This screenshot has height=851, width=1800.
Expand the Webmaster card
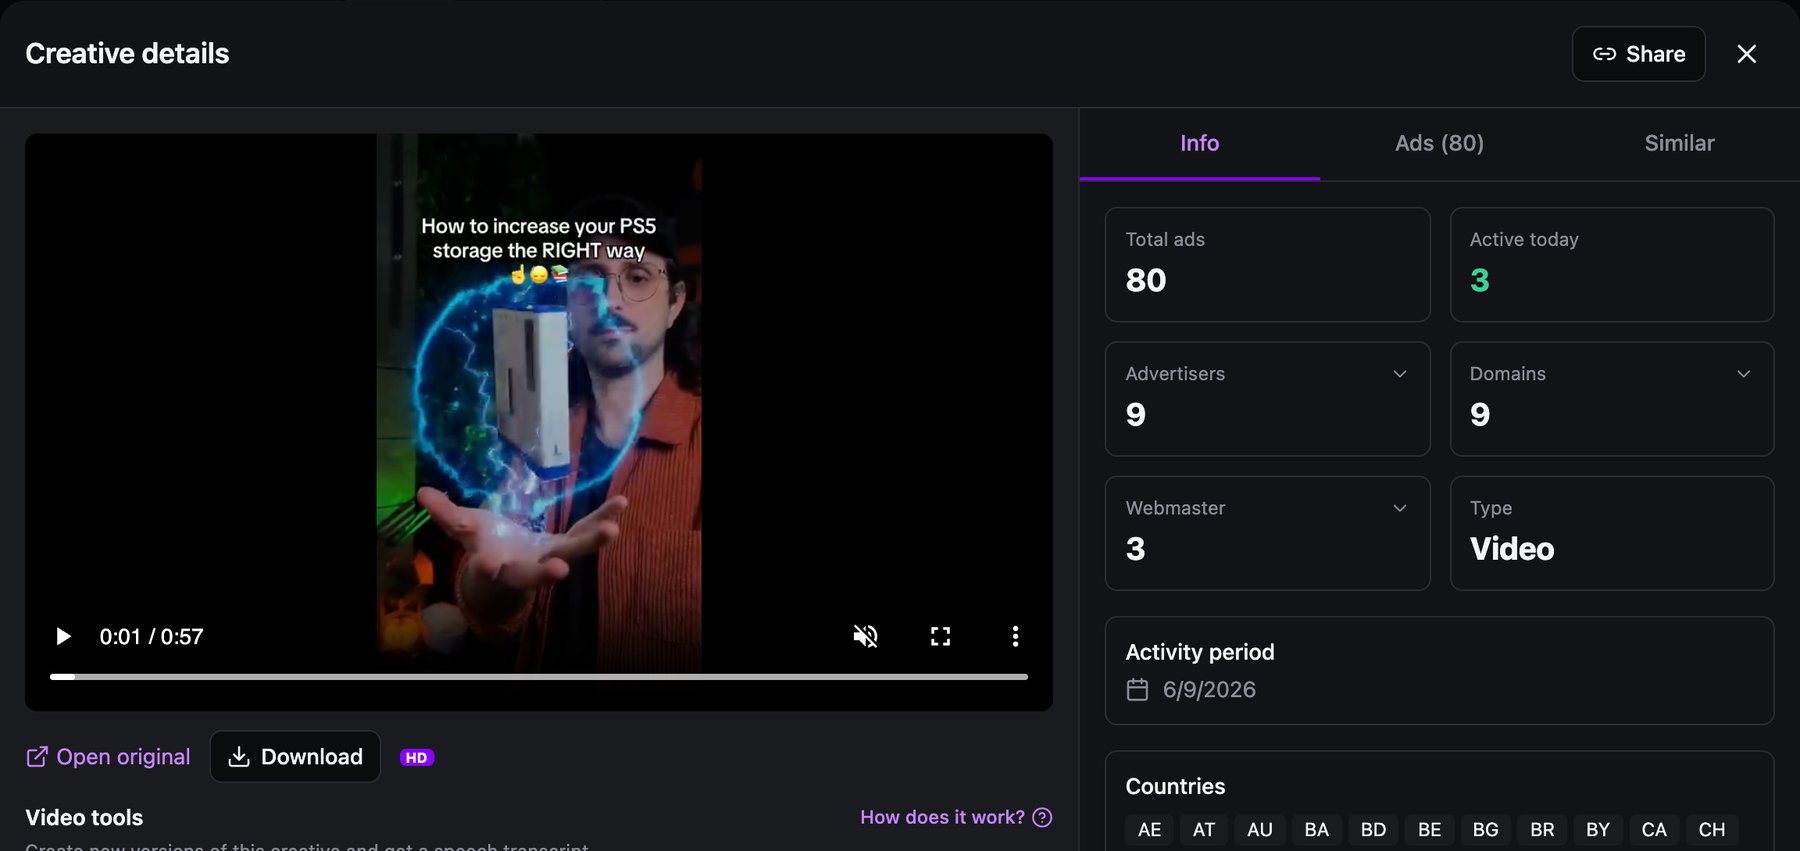click(x=1268, y=533)
